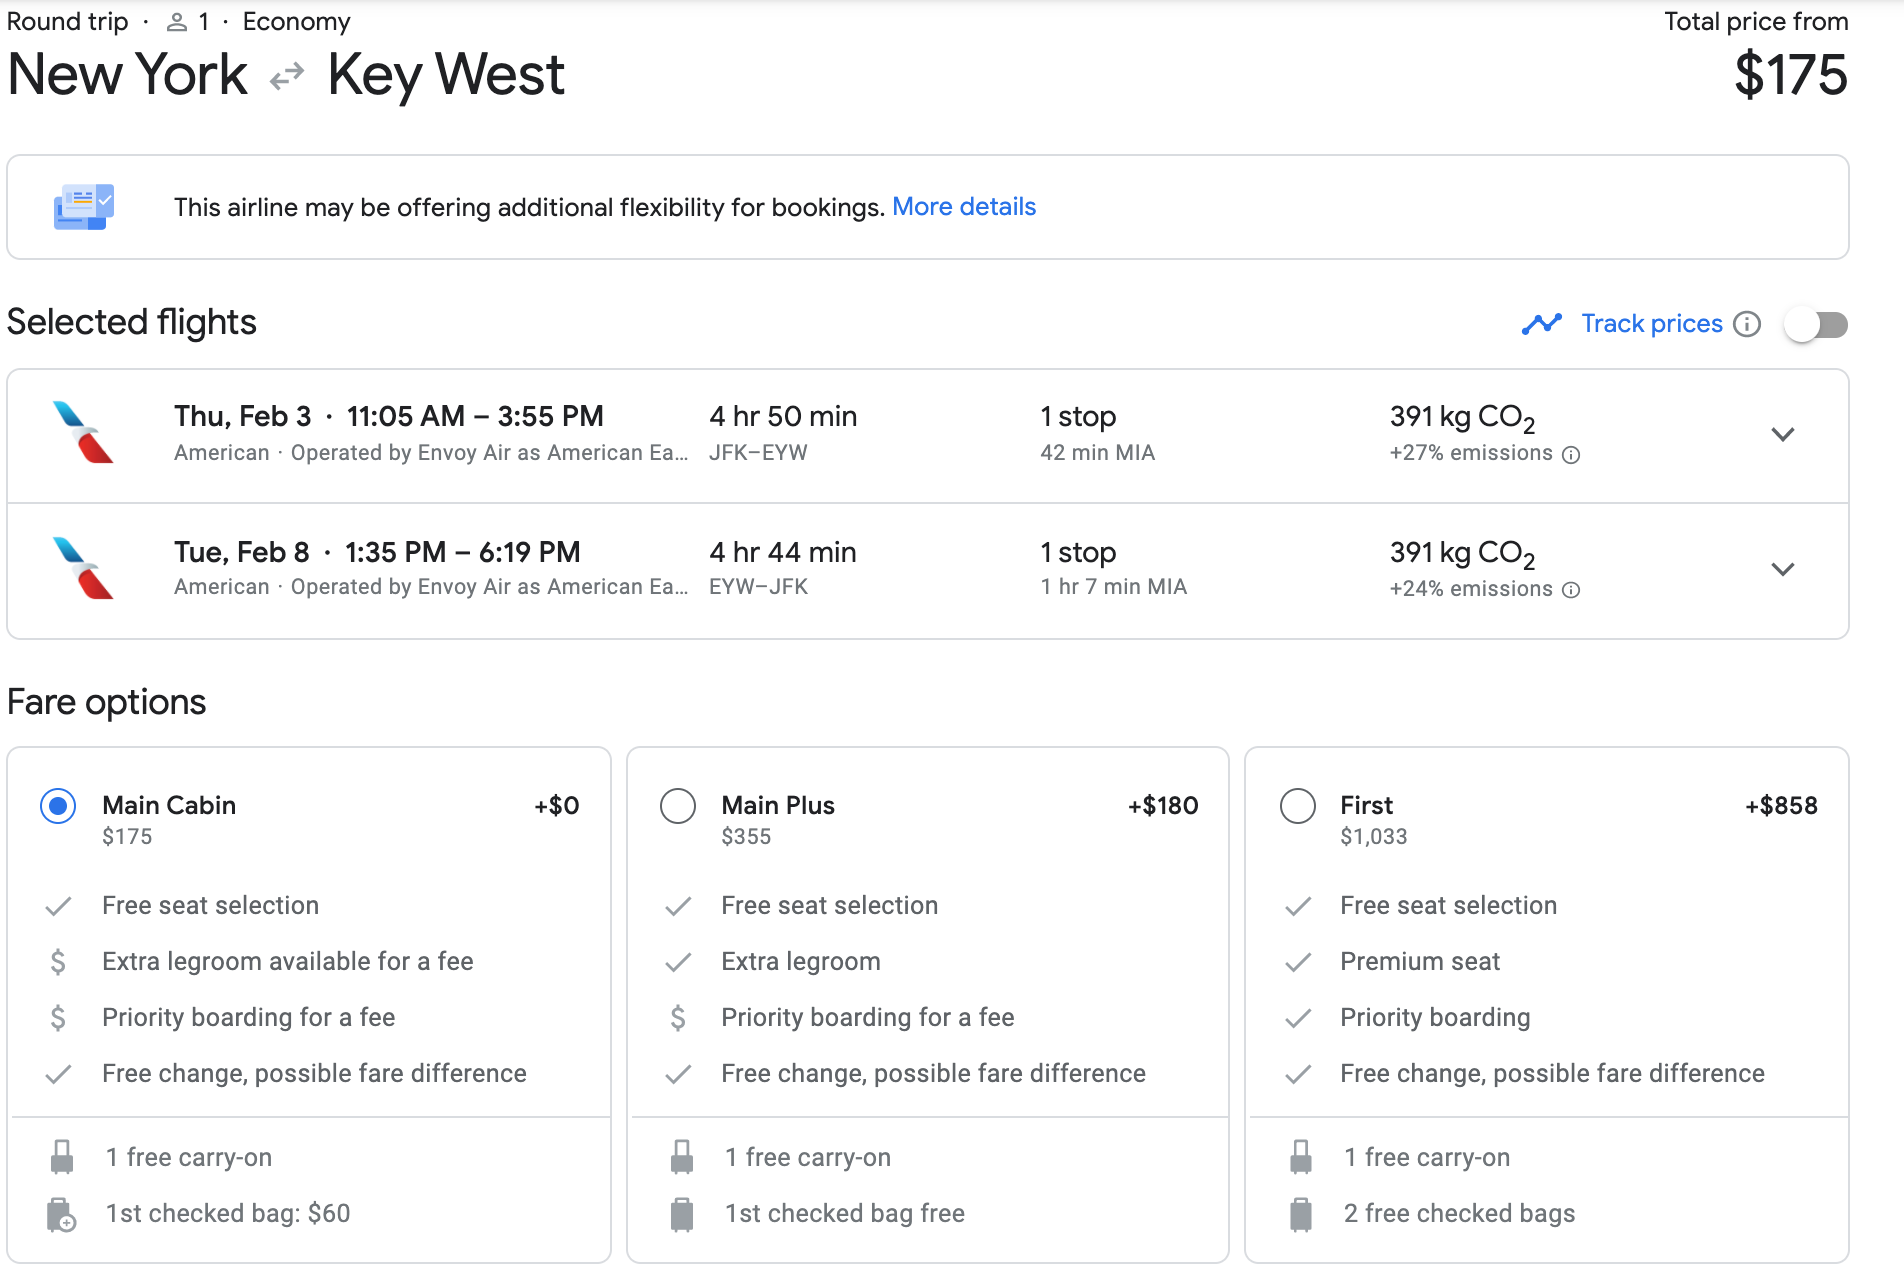Image resolution: width=1904 pixels, height=1276 pixels.
Task: Click the Track prices graph icon
Action: [x=1541, y=324]
